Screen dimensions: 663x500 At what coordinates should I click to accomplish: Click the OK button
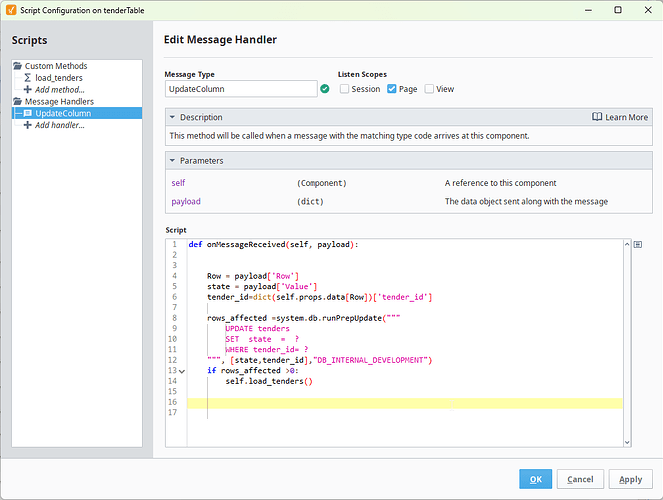(x=535, y=479)
